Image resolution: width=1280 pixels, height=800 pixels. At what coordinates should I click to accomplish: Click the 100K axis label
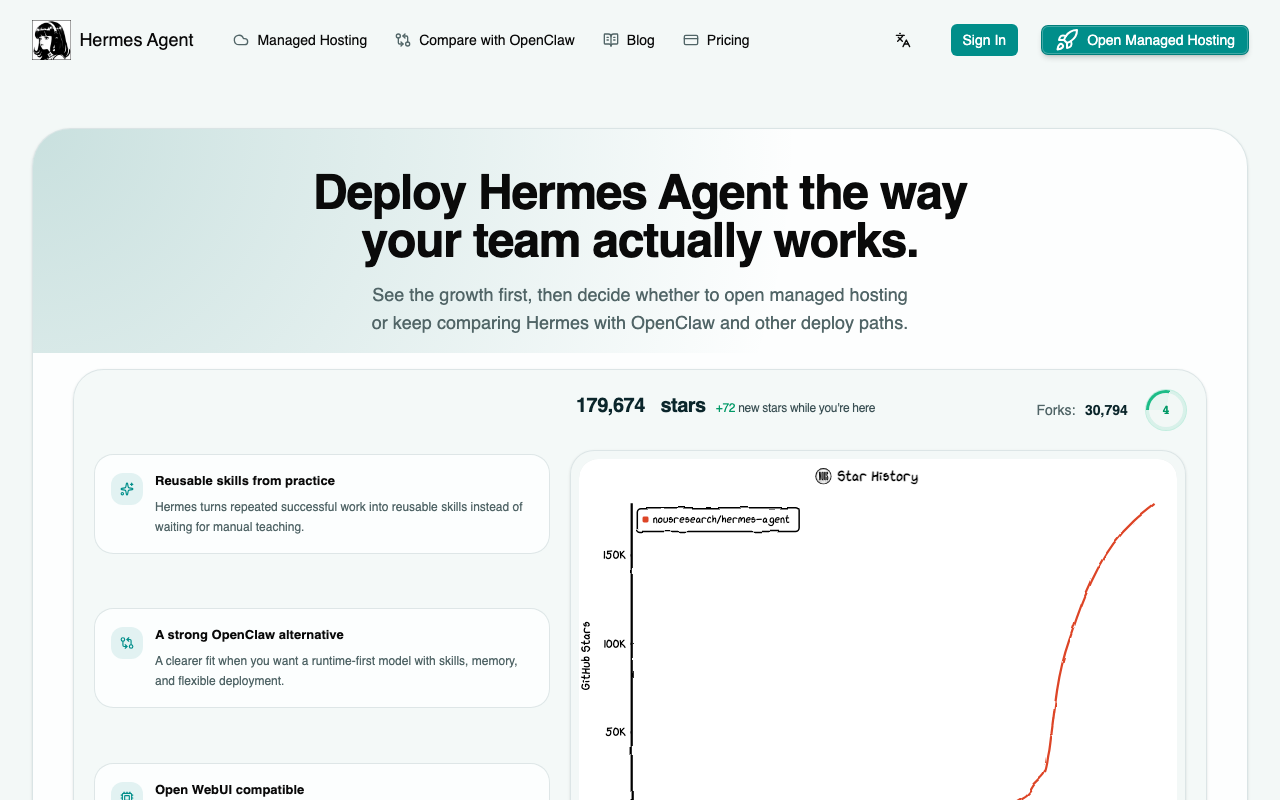point(614,644)
